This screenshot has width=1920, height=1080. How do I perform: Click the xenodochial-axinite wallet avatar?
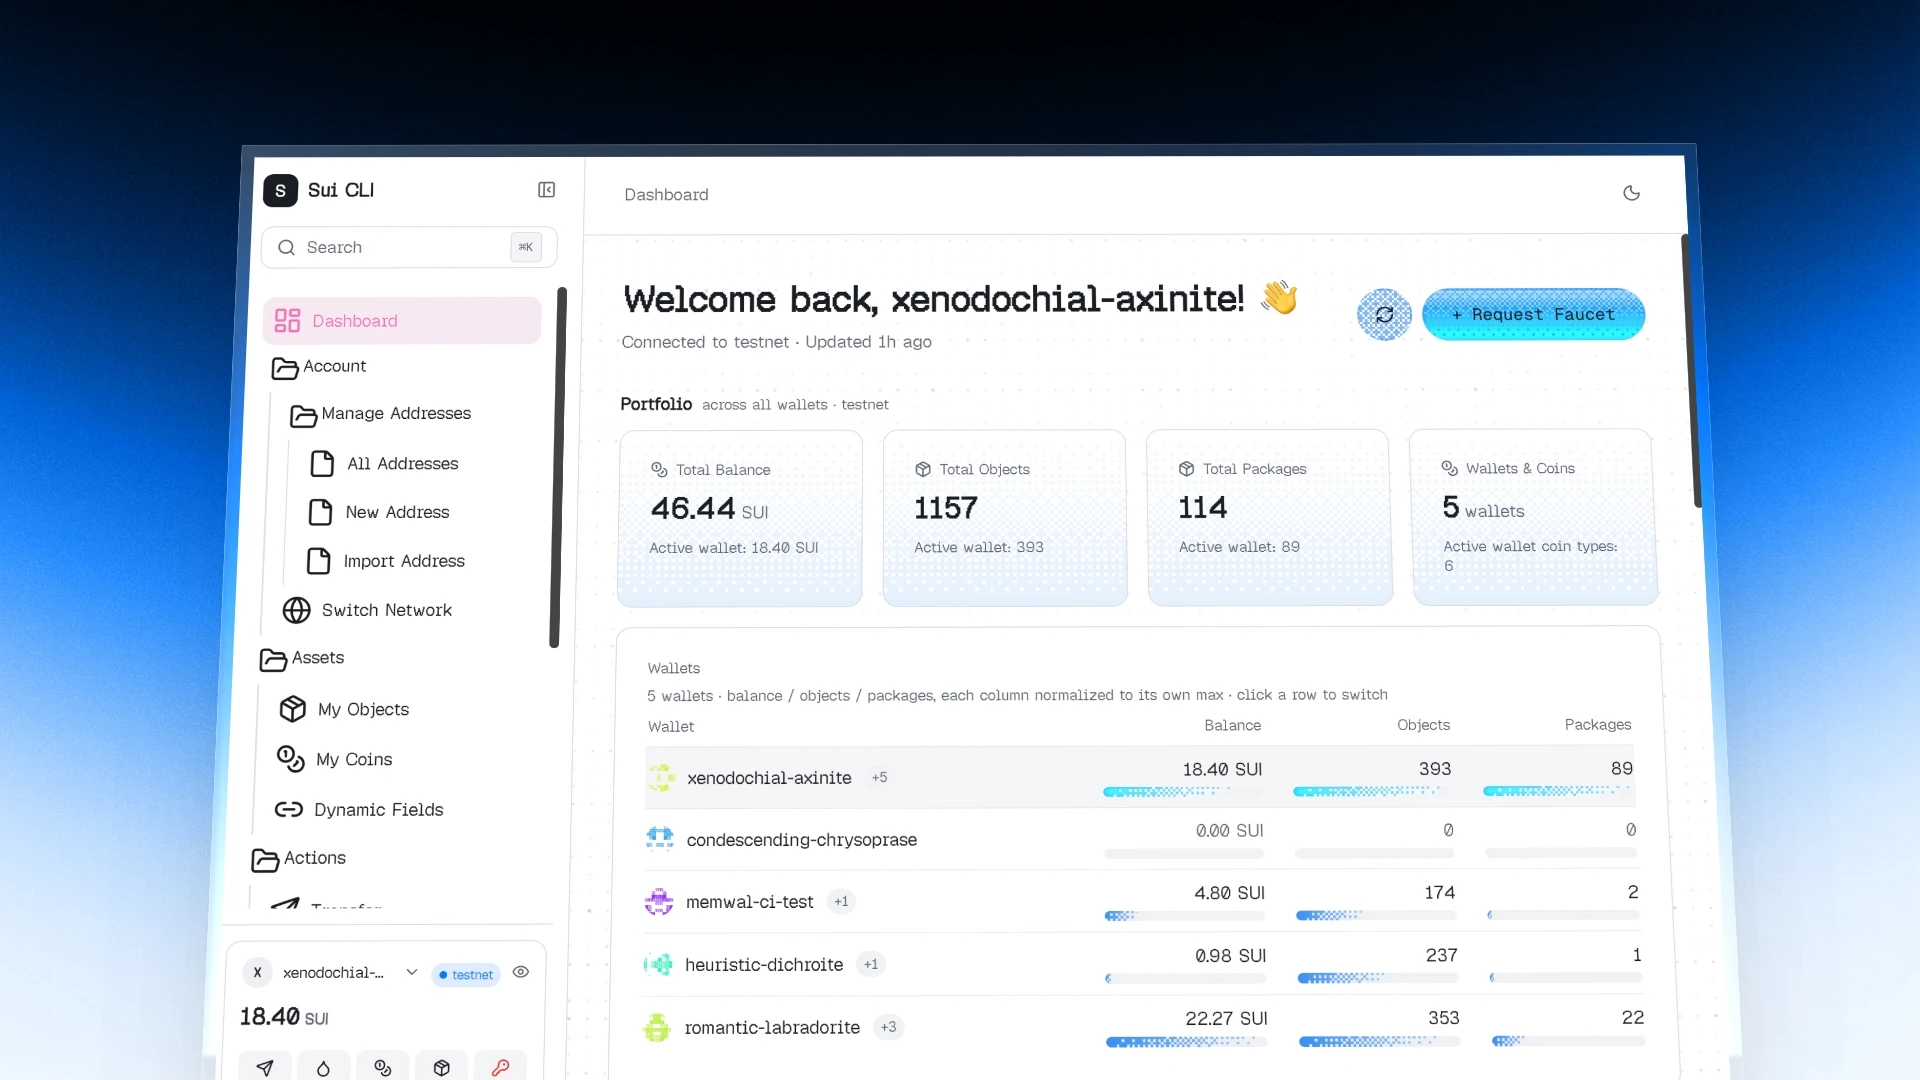point(661,777)
